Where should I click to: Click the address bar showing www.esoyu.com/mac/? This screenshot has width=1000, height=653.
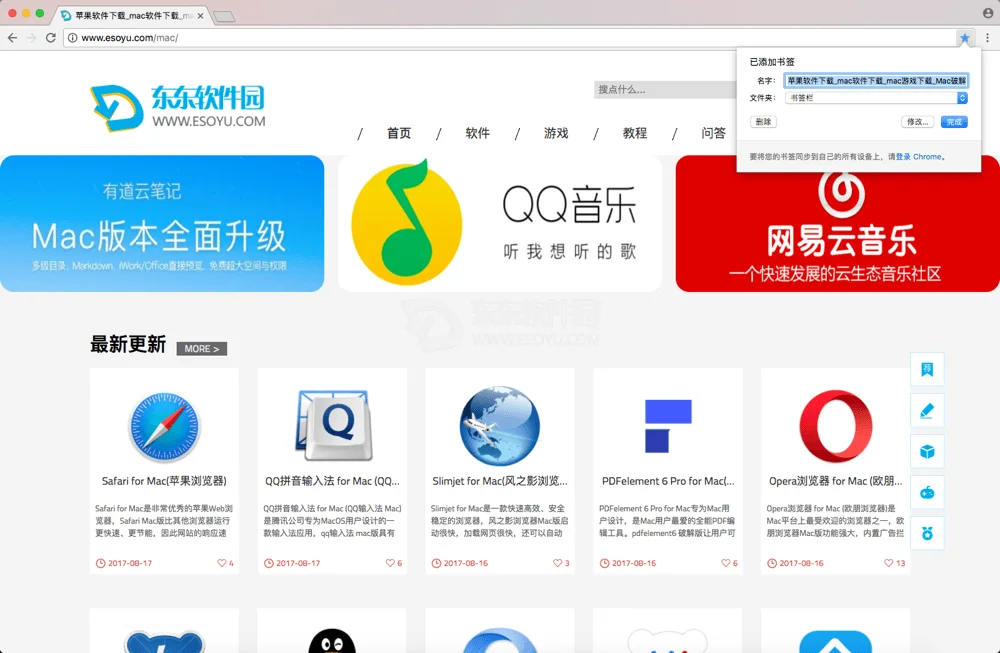pyautogui.click(x=510, y=38)
